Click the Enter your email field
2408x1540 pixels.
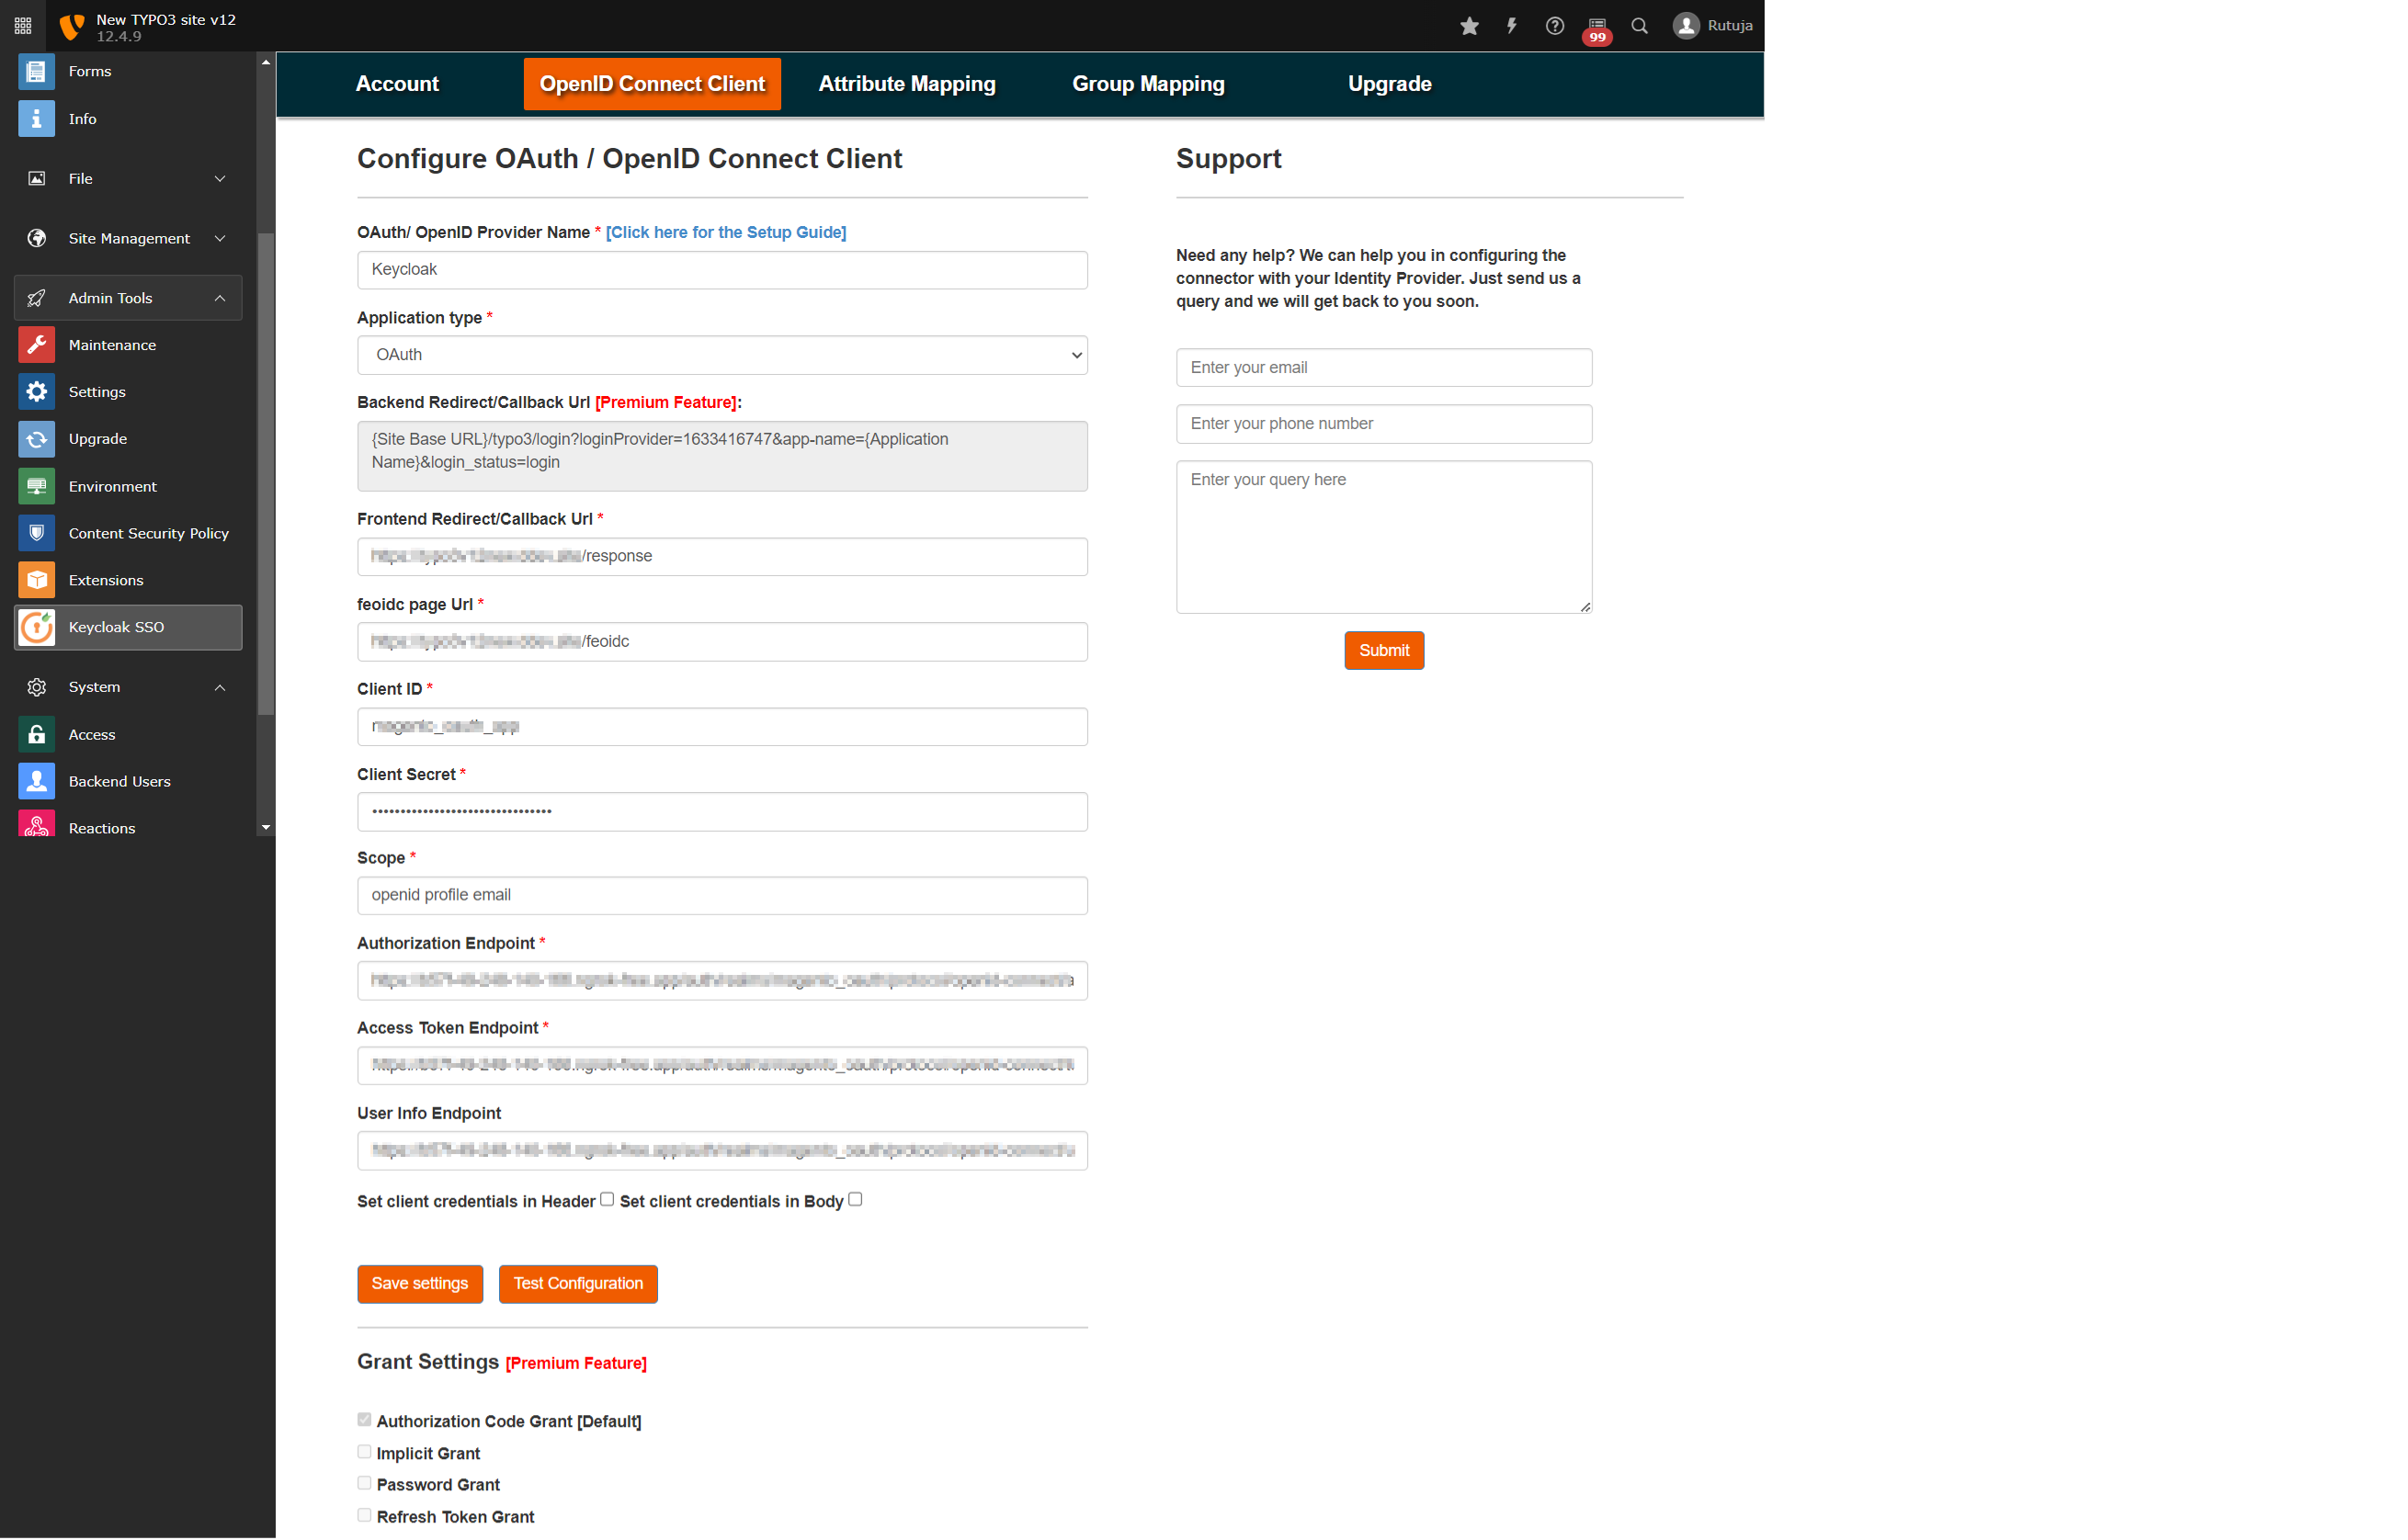point(1383,368)
